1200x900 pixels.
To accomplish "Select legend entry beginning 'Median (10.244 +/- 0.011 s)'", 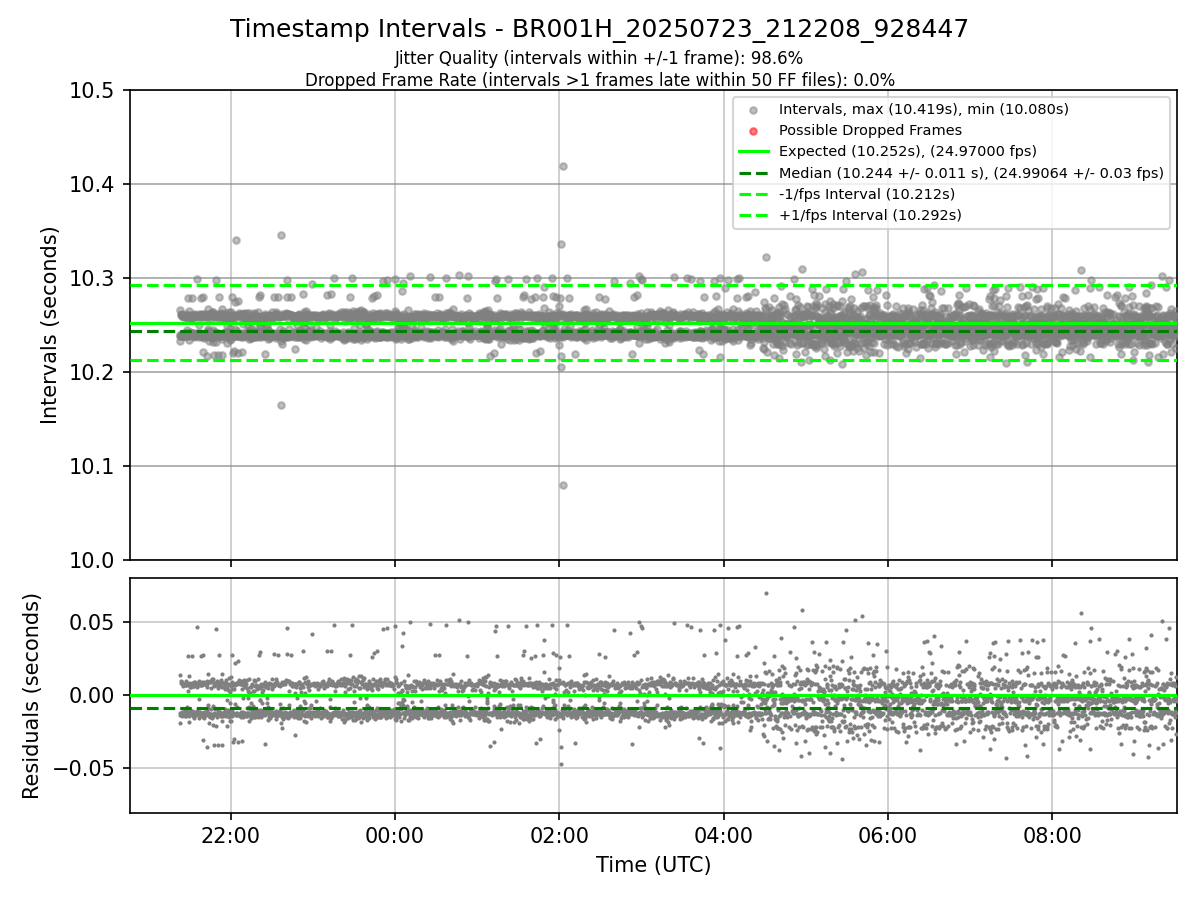I will 971,173.
